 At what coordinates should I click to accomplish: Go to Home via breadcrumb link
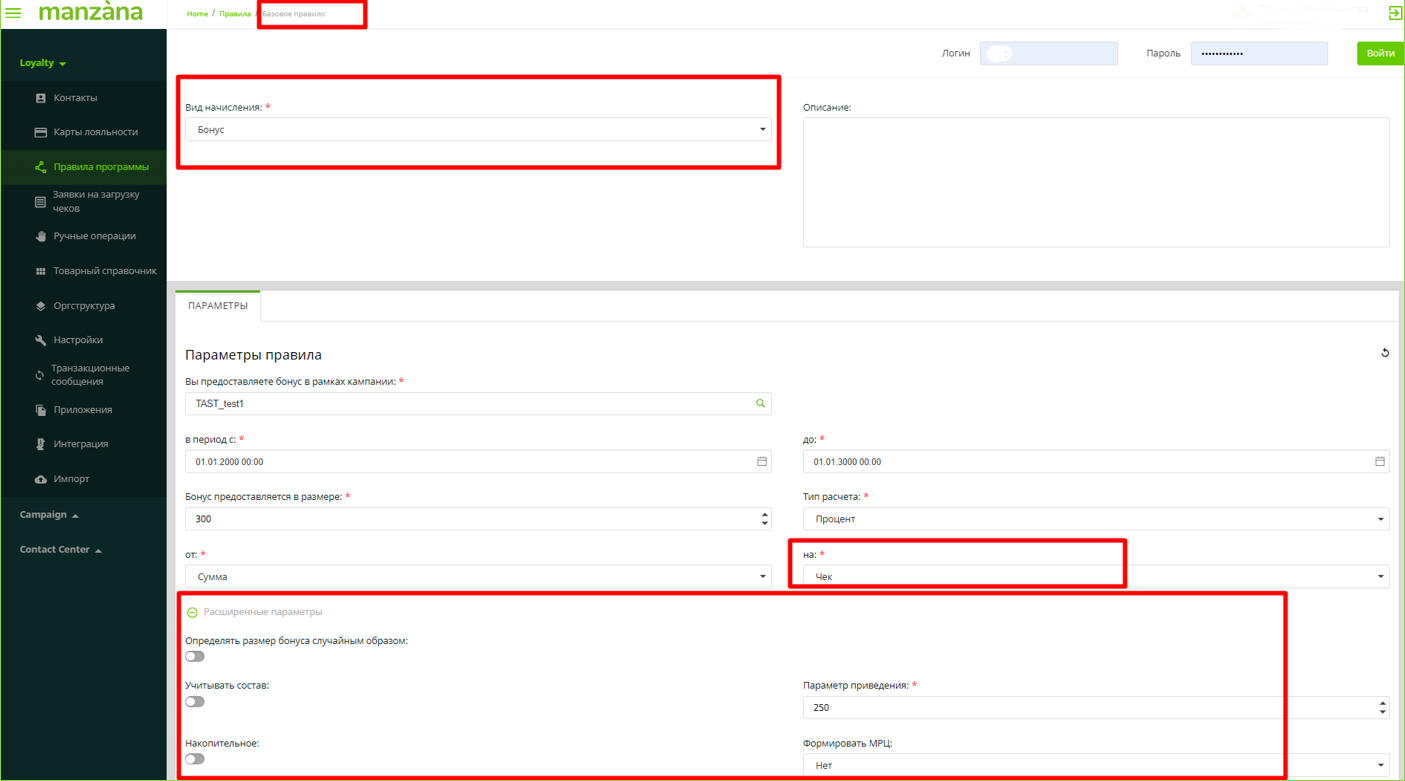[197, 14]
